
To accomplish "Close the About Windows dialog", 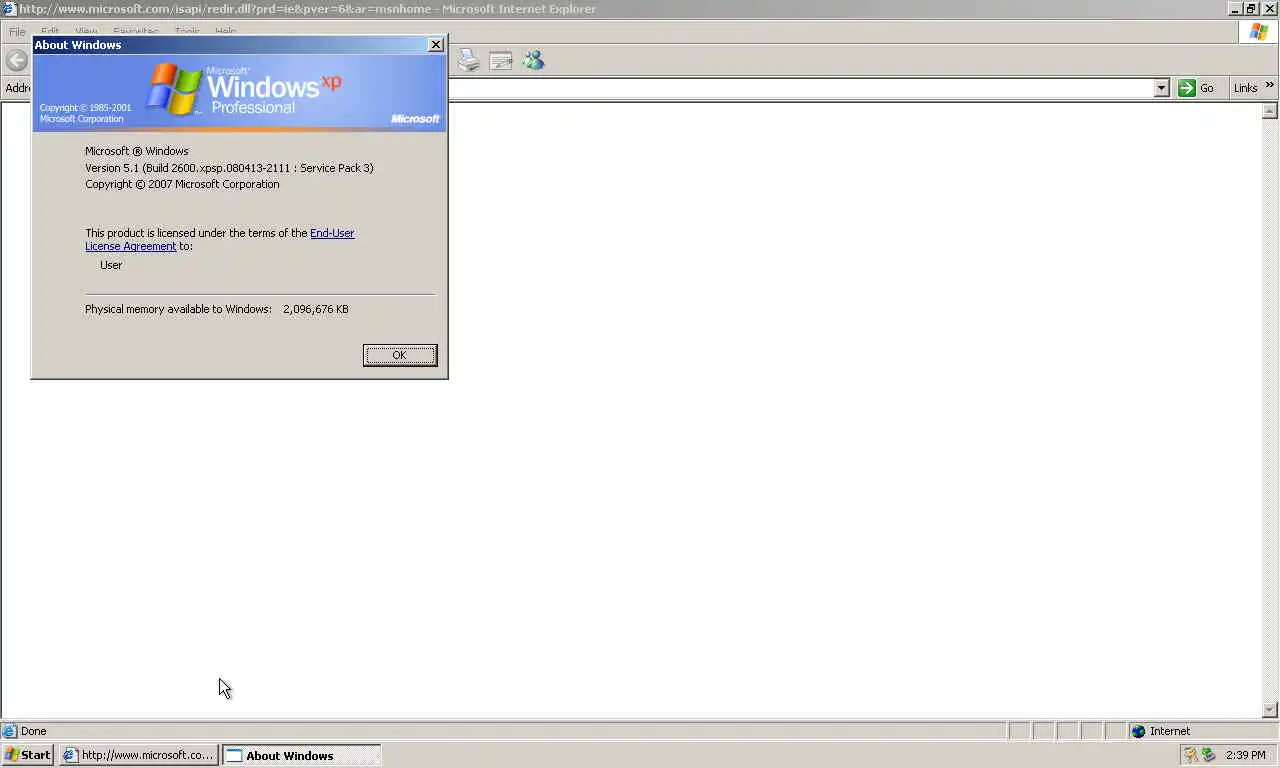I will [x=436, y=45].
